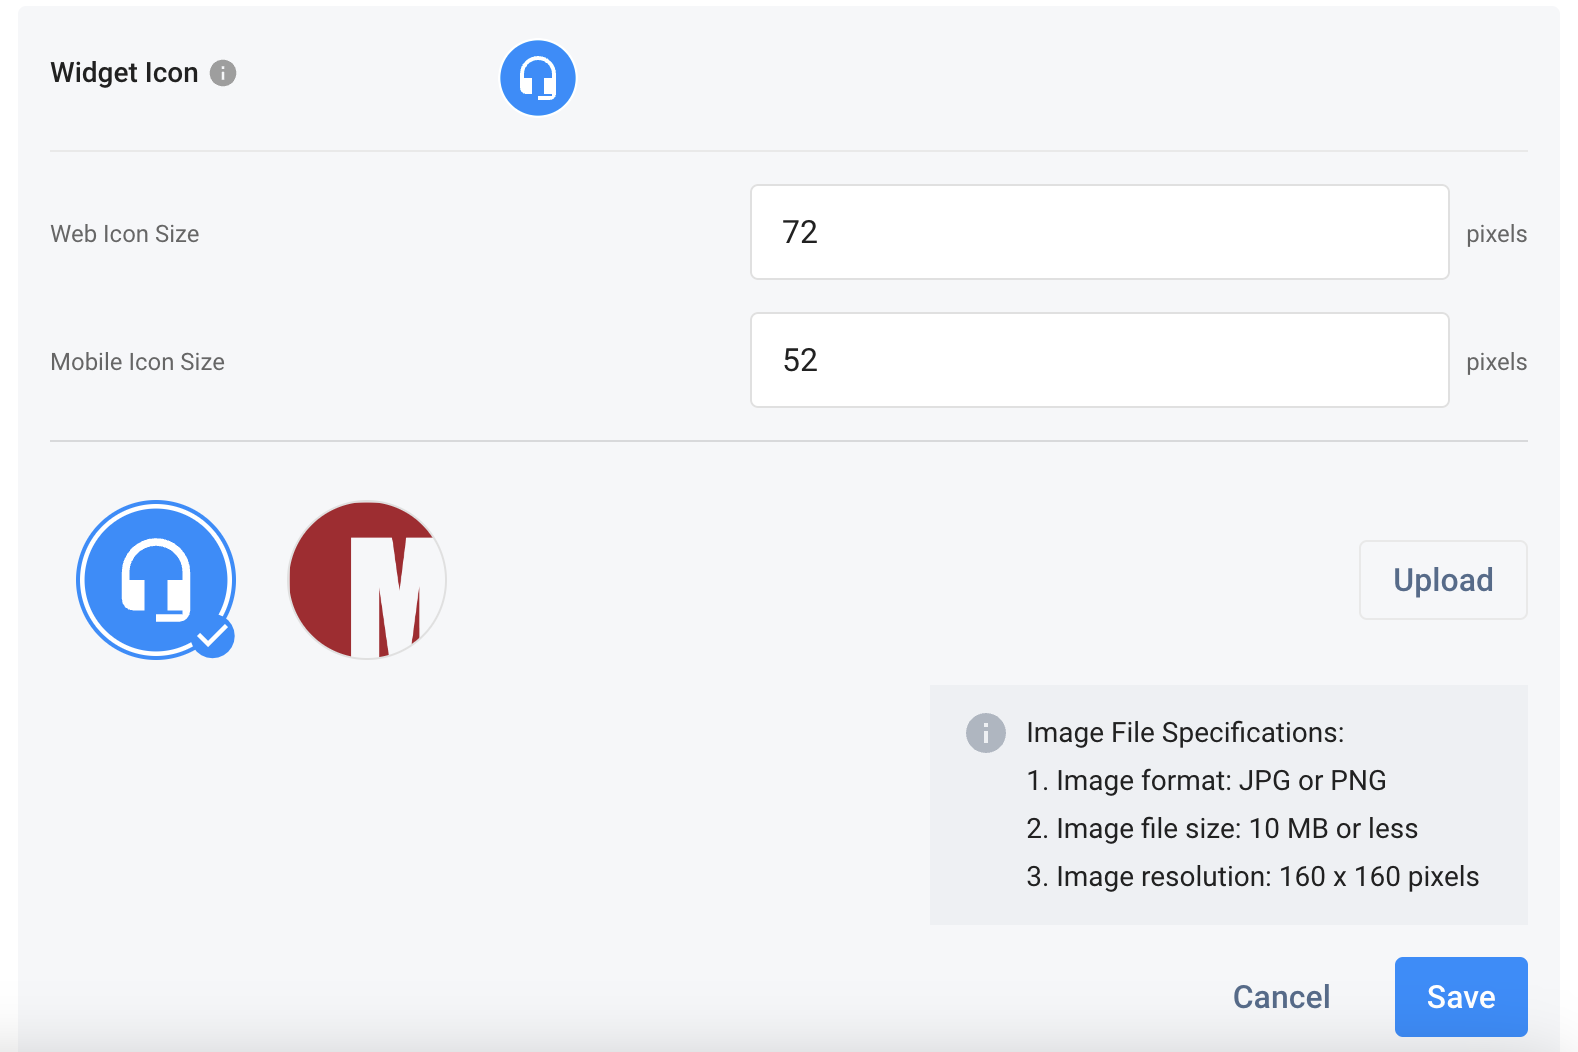
Task: Click the Web Icon Size label
Action: [x=125, y=234]
